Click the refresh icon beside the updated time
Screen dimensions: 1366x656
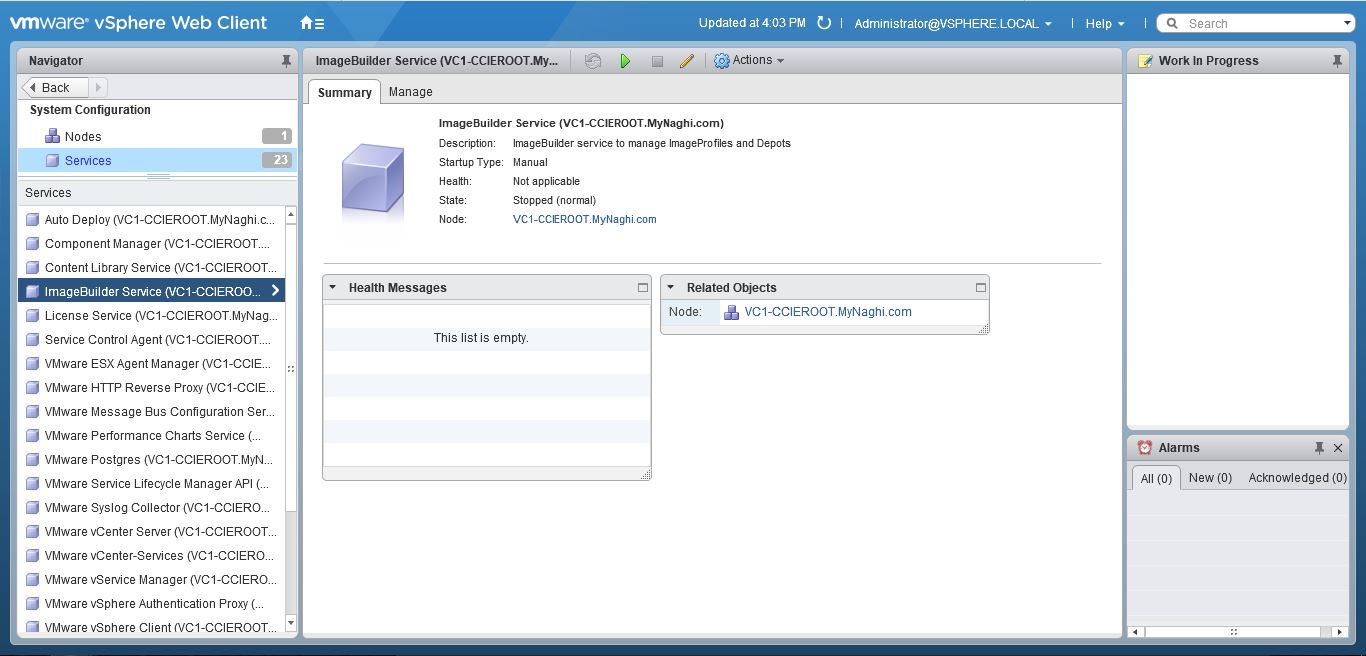[x=824, y=23]
